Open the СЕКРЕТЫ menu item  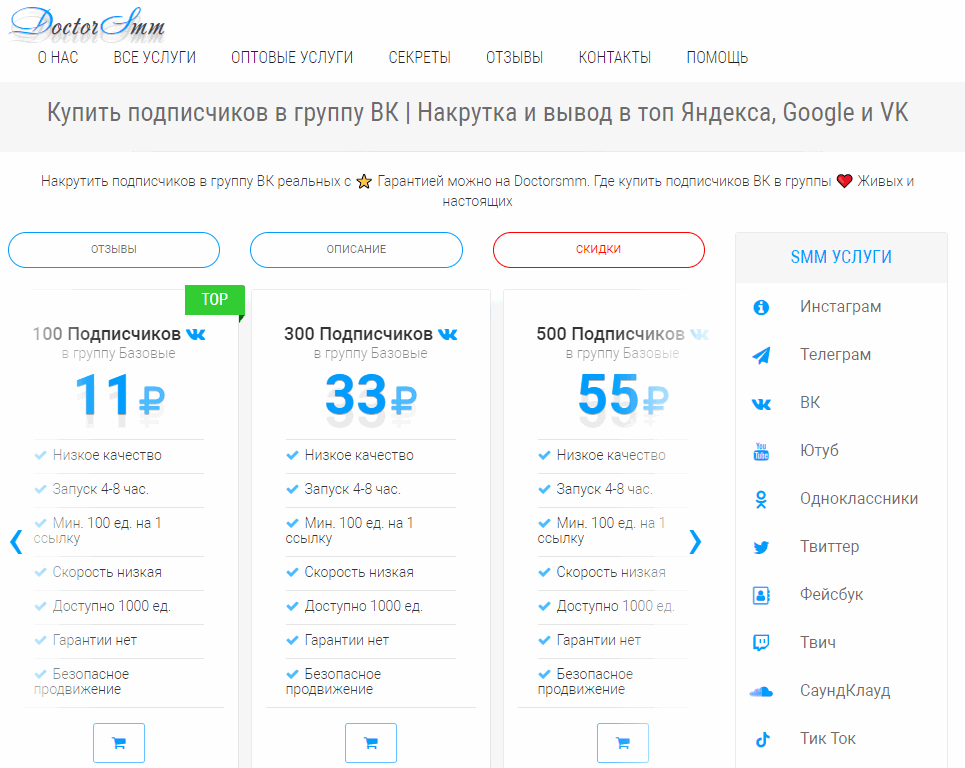pos(420,58)
